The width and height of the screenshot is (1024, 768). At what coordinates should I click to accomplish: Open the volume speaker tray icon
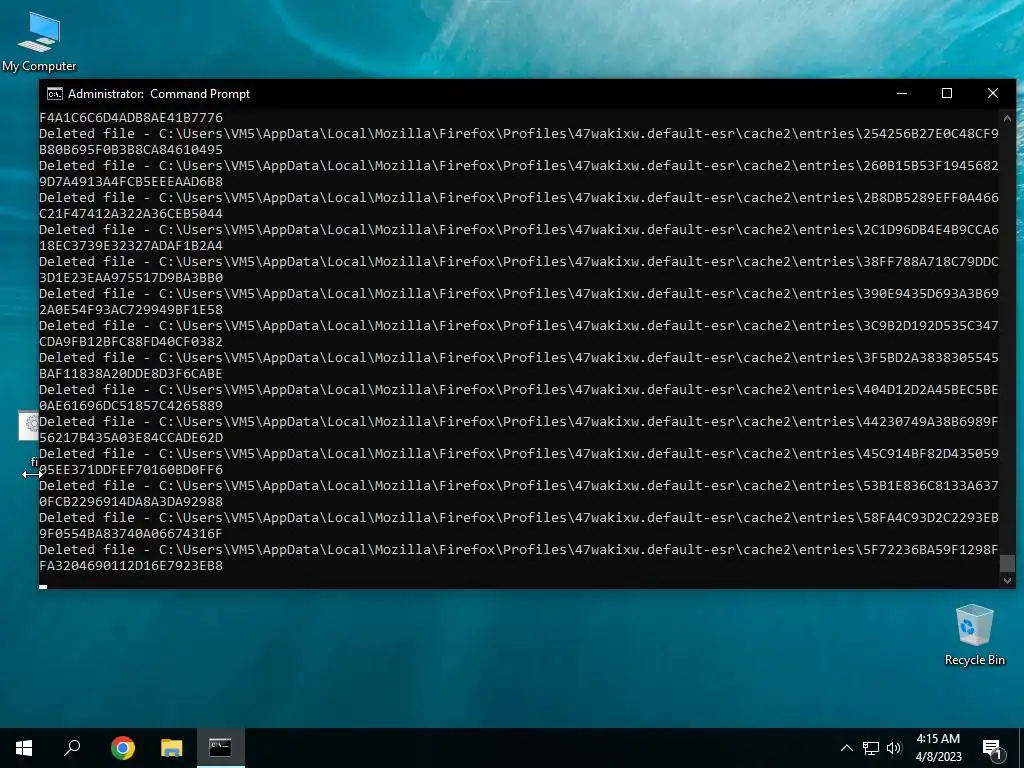(x=894, y=748)
